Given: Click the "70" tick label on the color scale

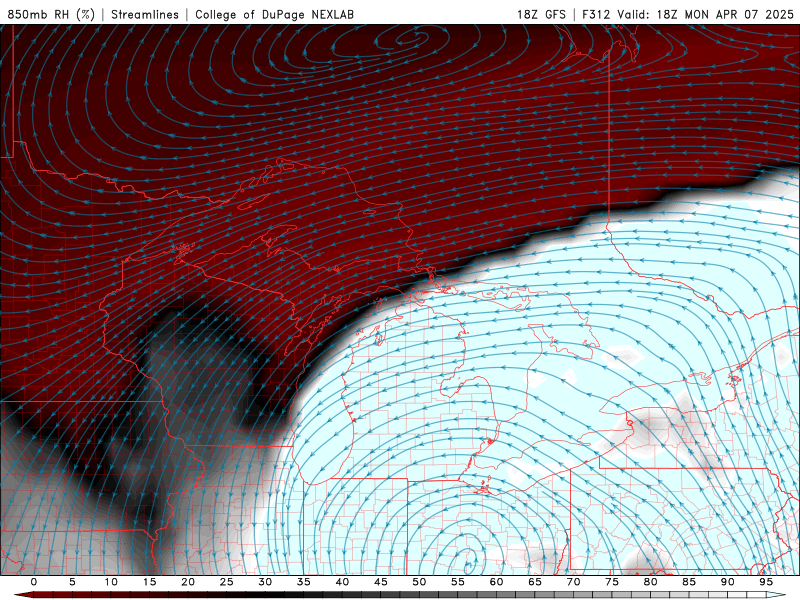Looking at the screenshot, I should tap(573, 582).
